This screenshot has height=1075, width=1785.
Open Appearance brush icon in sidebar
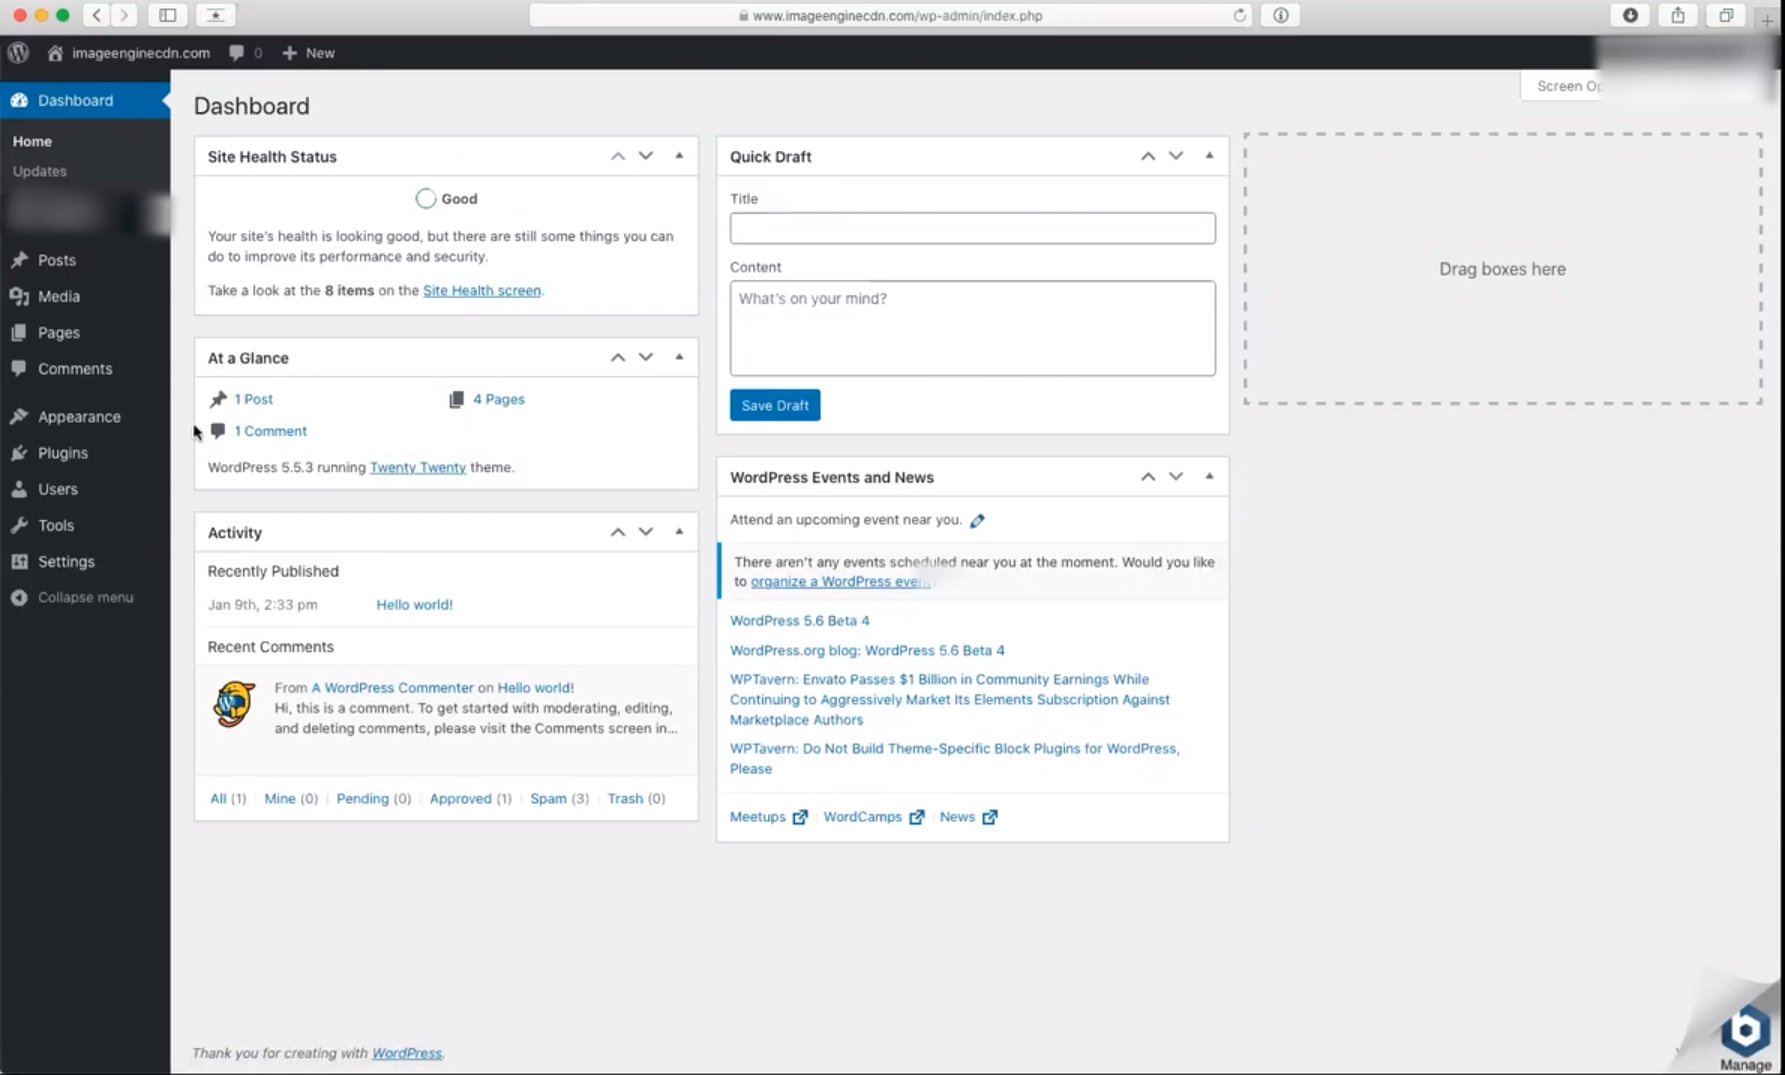coord(19,416)
